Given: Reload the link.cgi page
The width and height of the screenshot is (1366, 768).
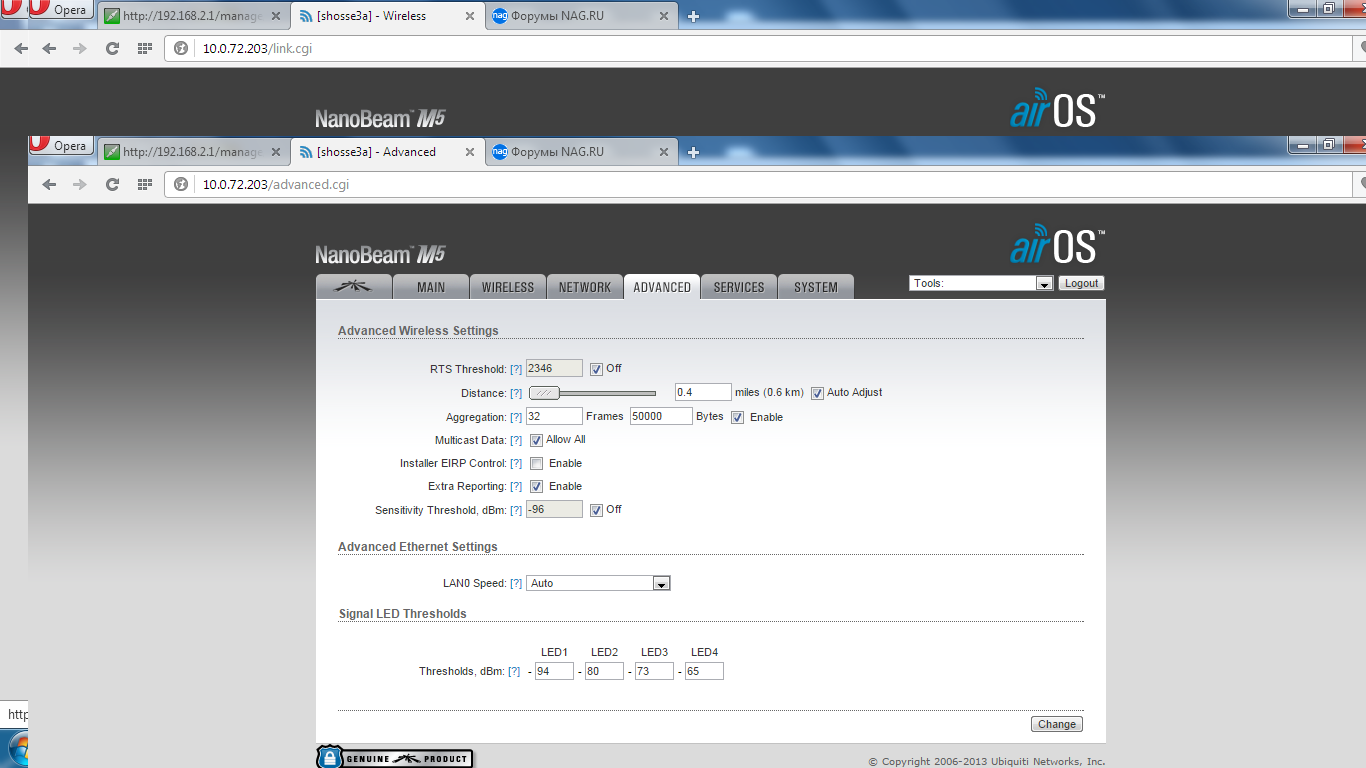Looking at the screenshot, I should (x=112, y=48).
